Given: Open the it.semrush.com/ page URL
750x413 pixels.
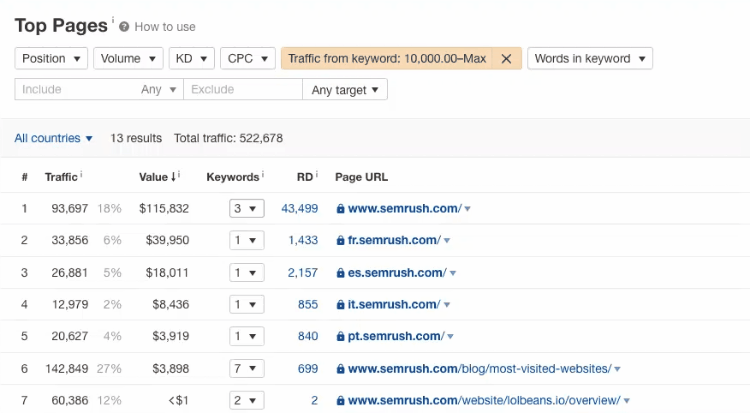Looking at the screenshot, I should coord(394,304).
